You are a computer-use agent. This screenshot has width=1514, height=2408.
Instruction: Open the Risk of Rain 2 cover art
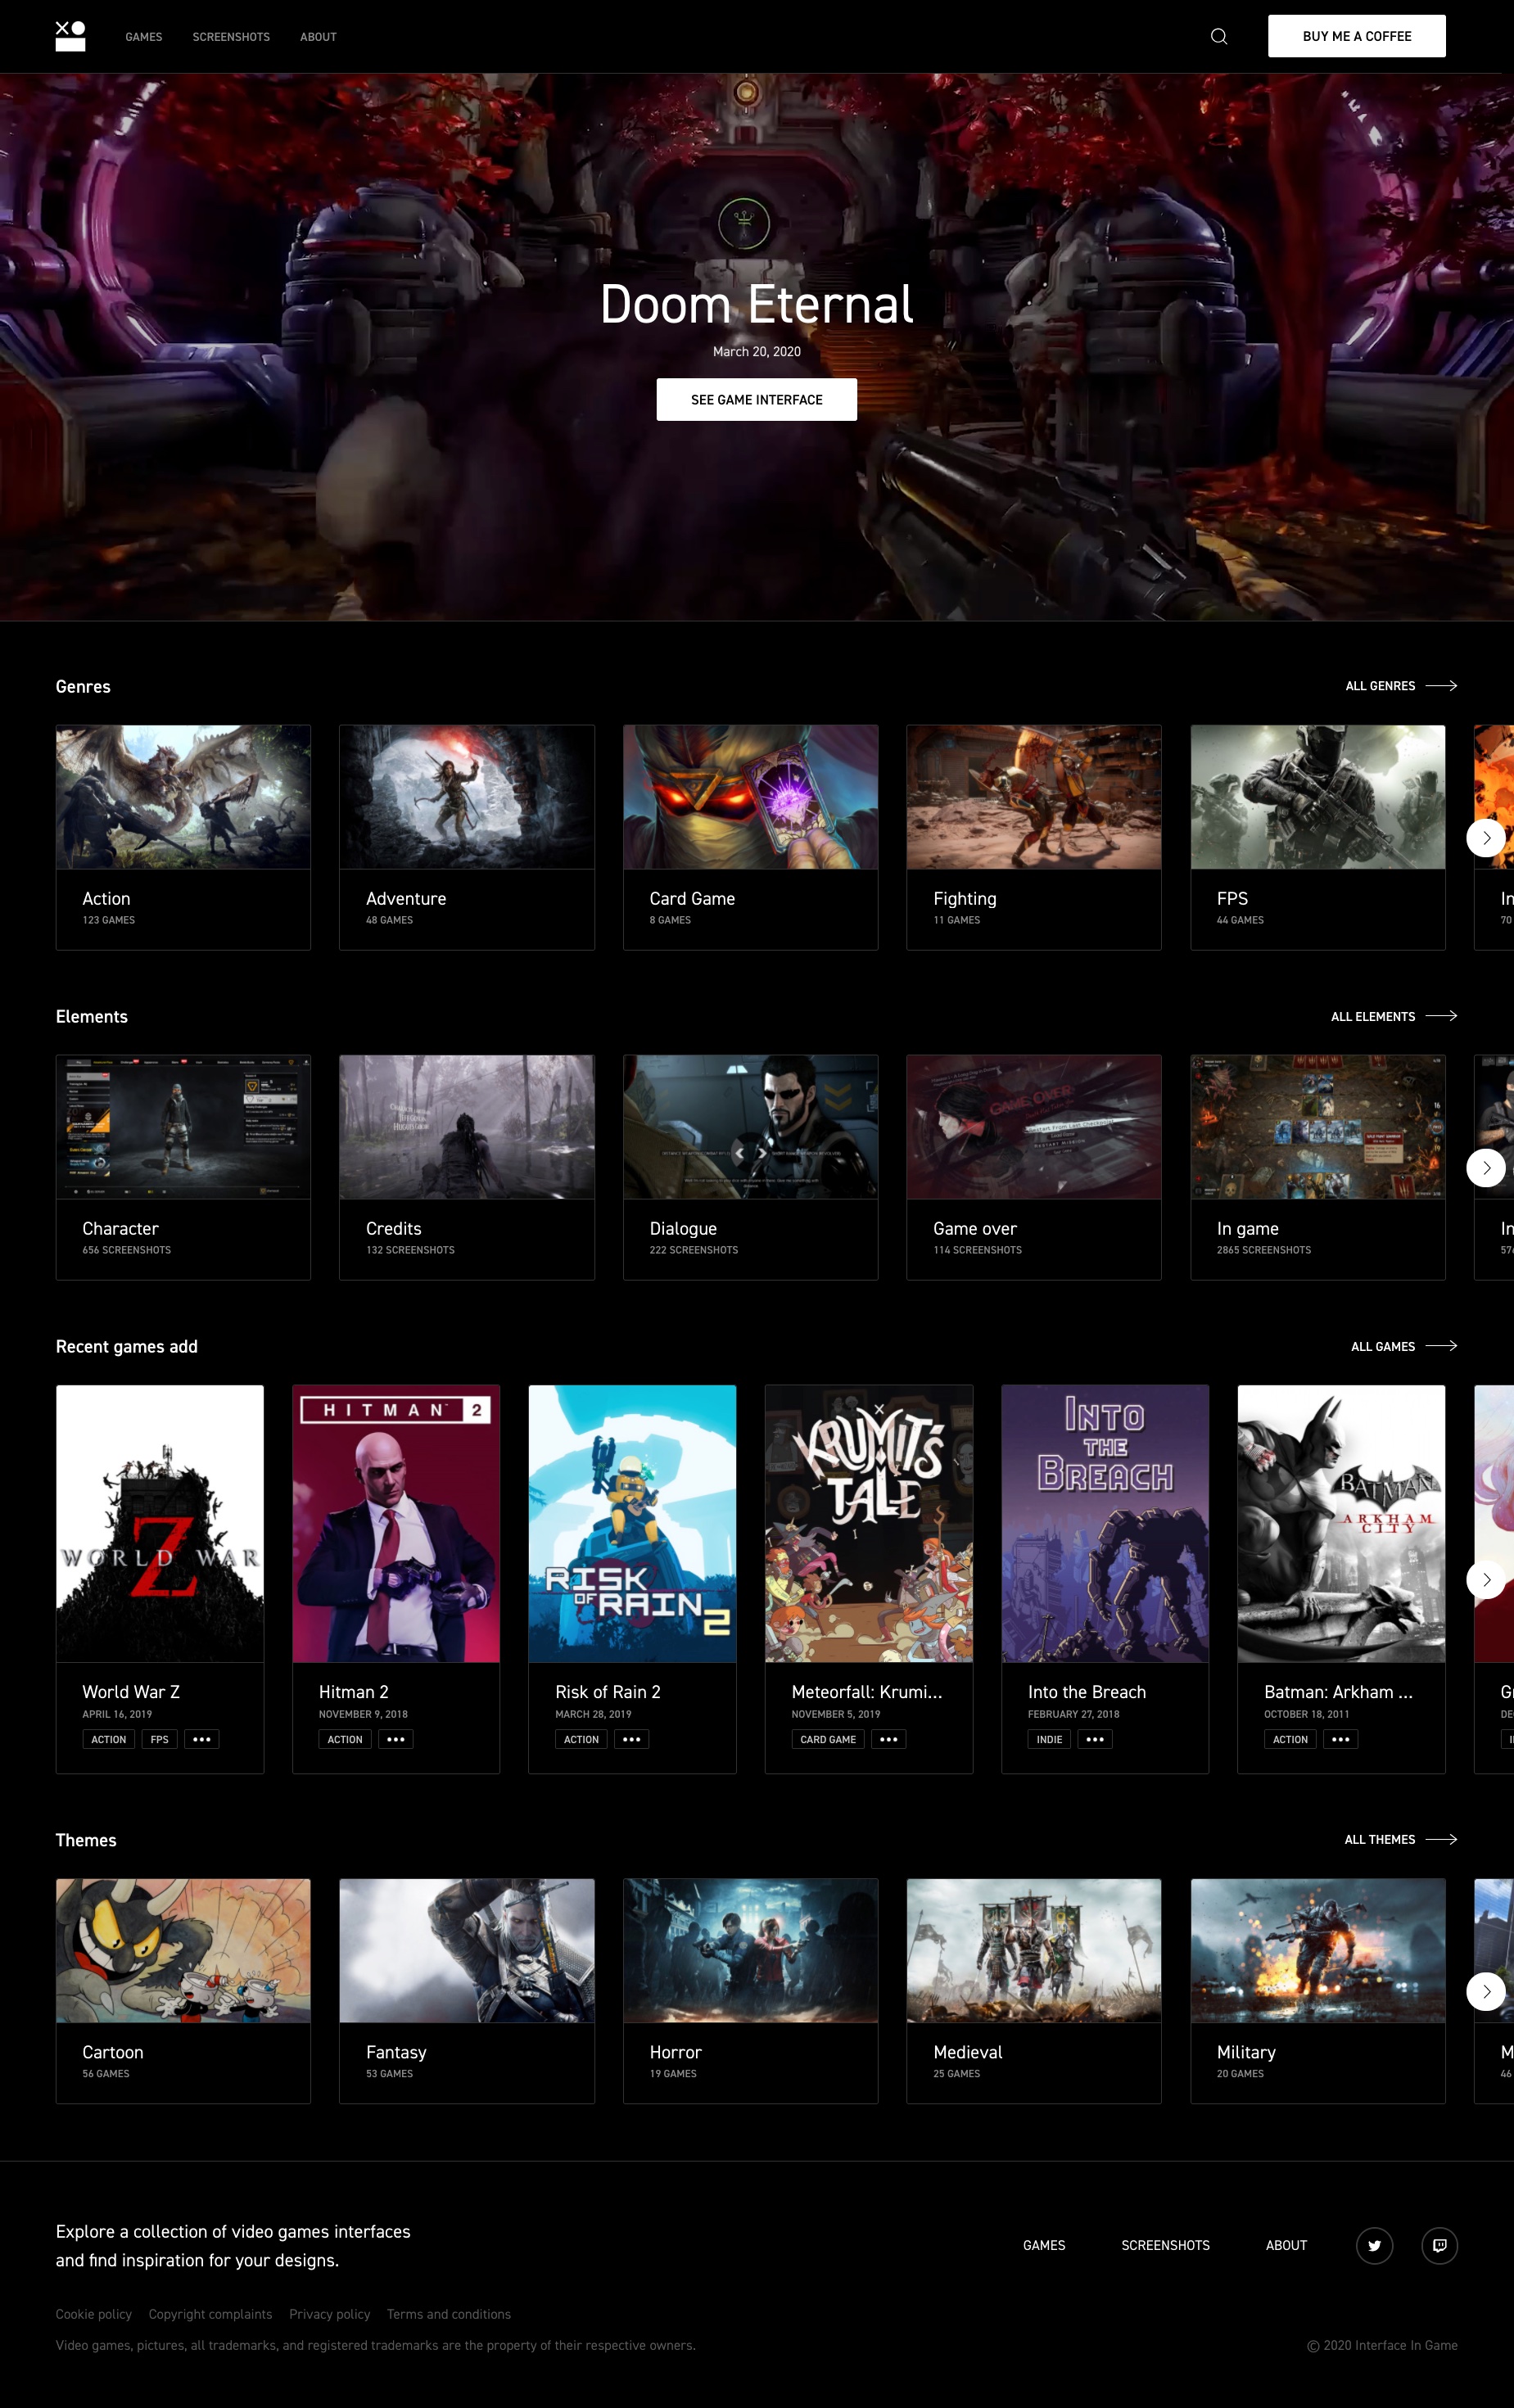pyautogui.click(x=632, y=1524)
